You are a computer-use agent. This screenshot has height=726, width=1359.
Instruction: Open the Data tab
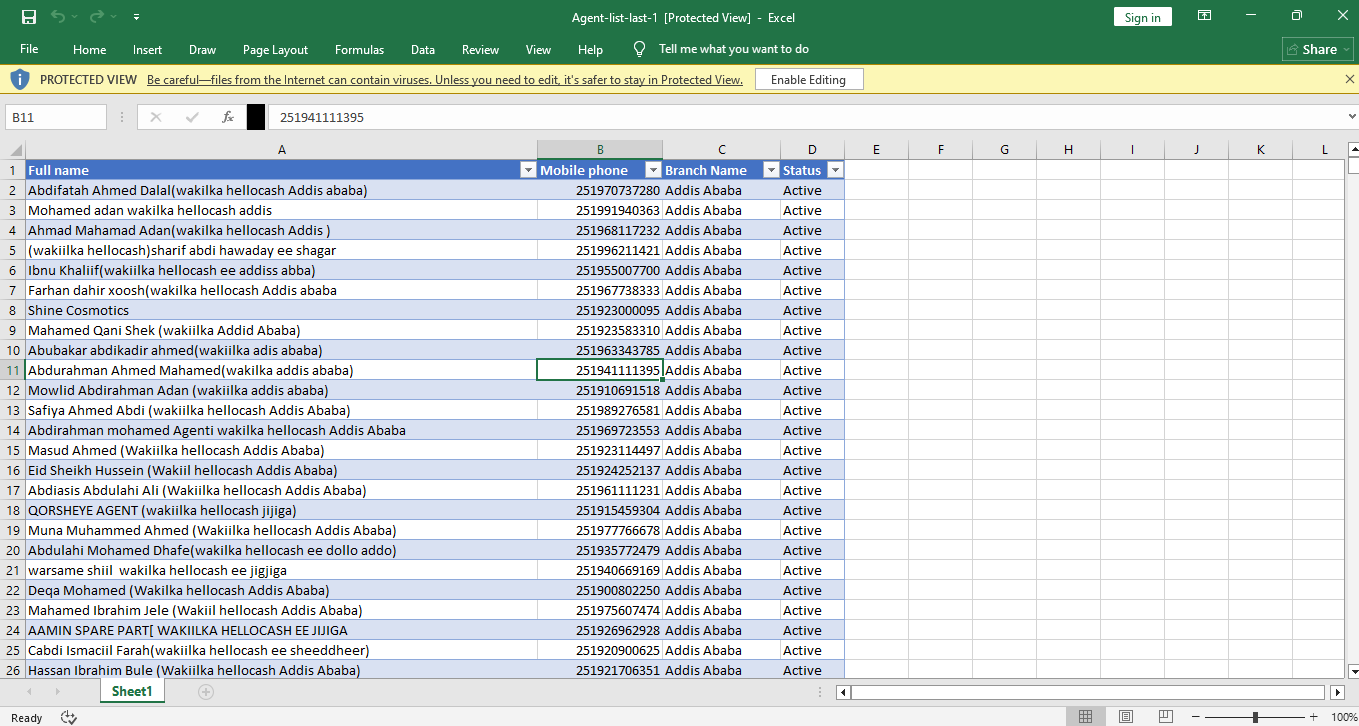pyautogui.click(x=422, y=50)
